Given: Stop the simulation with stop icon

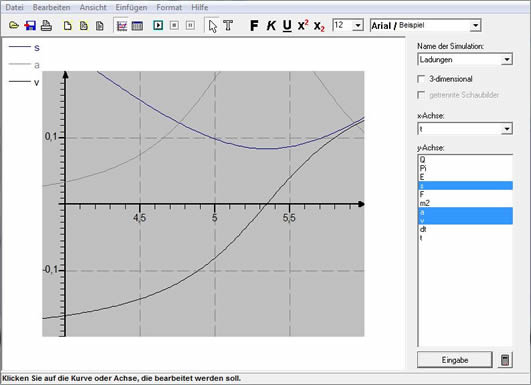Looking at the screenshot, I should [174, 25].
